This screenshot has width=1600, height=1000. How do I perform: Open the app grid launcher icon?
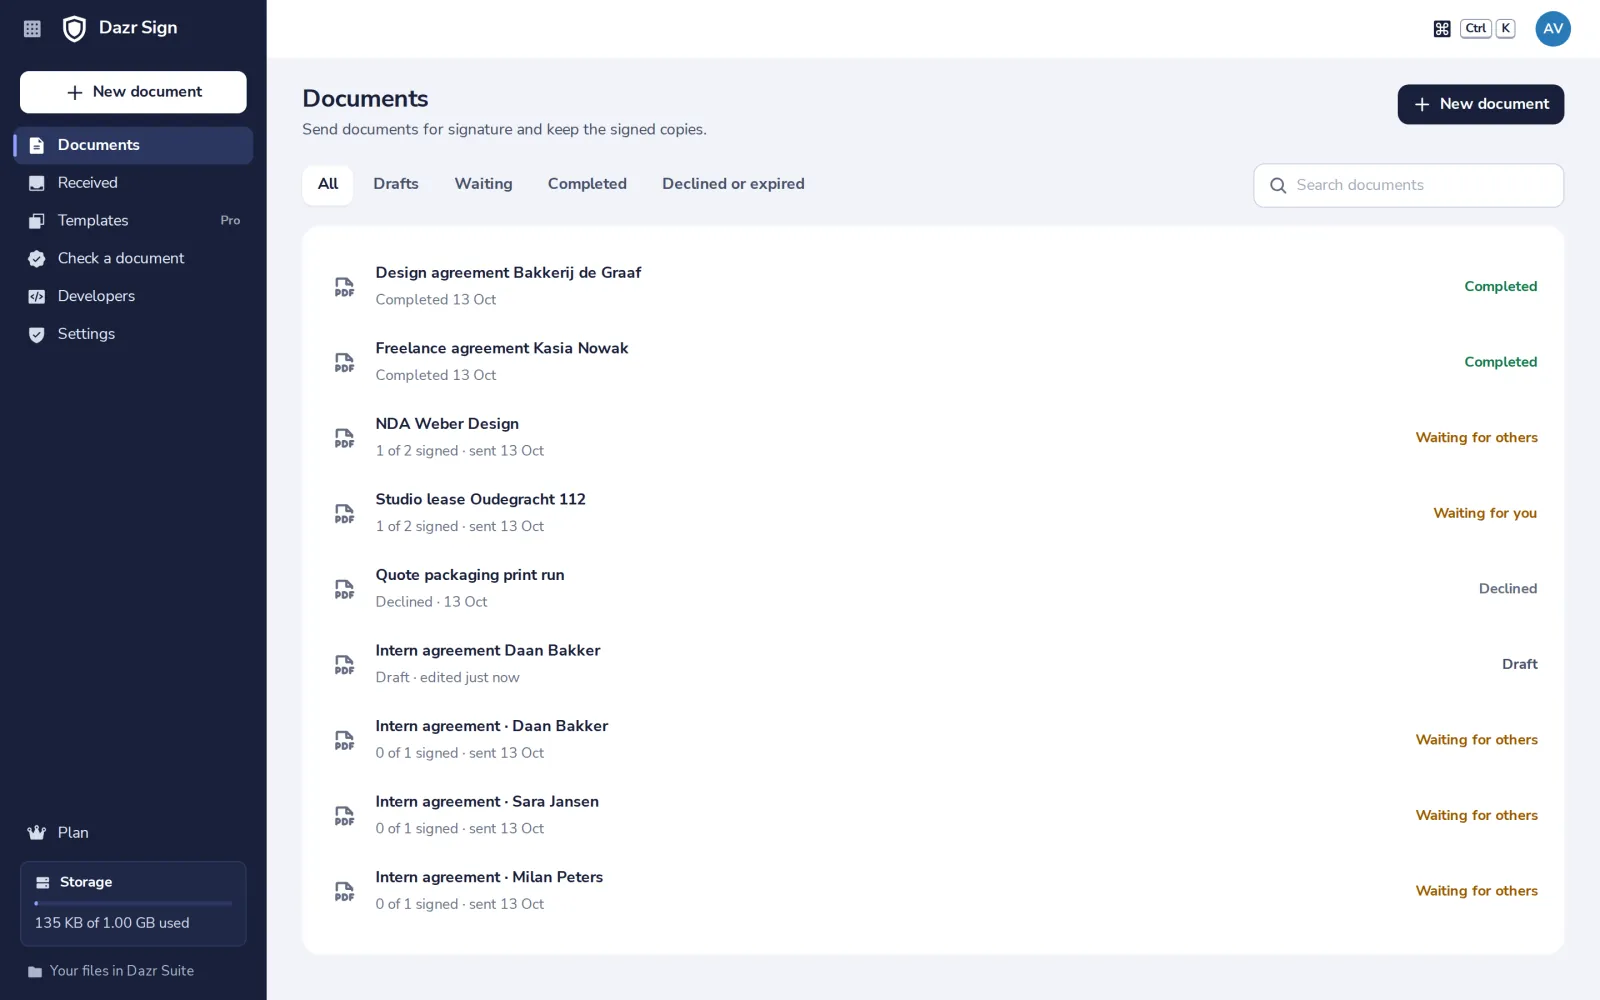(x=32, y=29)
